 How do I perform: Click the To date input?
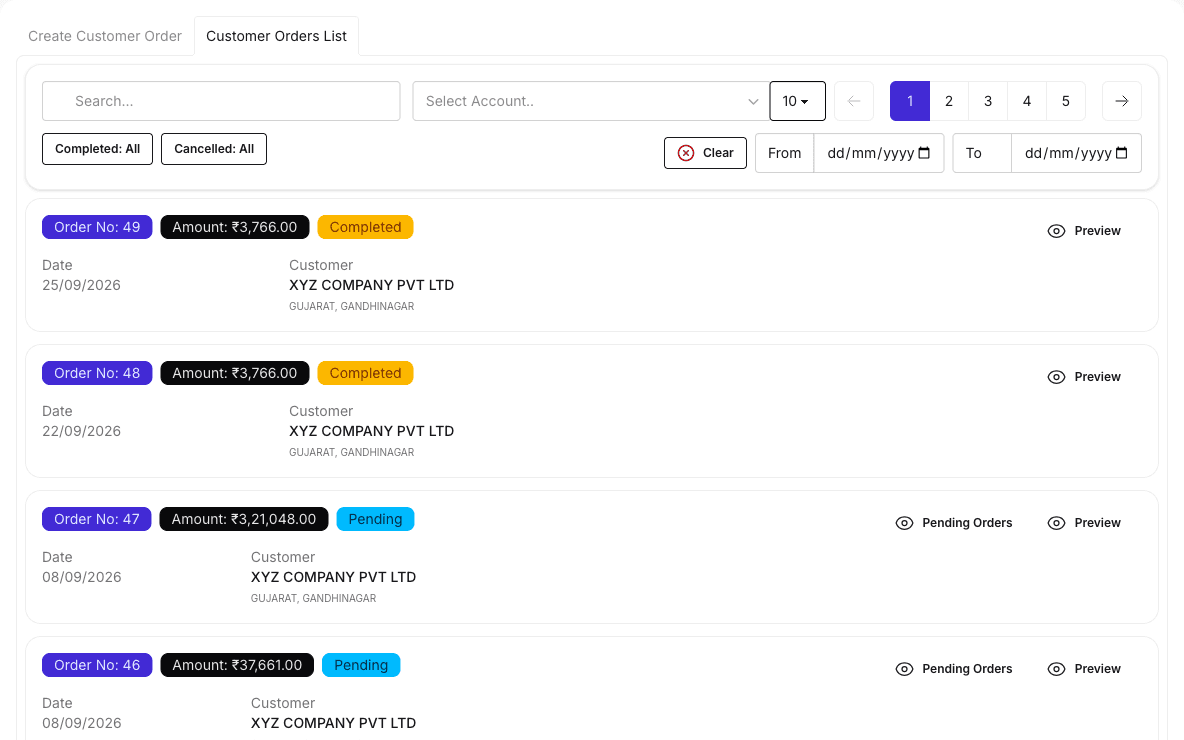click(1076, 153)
